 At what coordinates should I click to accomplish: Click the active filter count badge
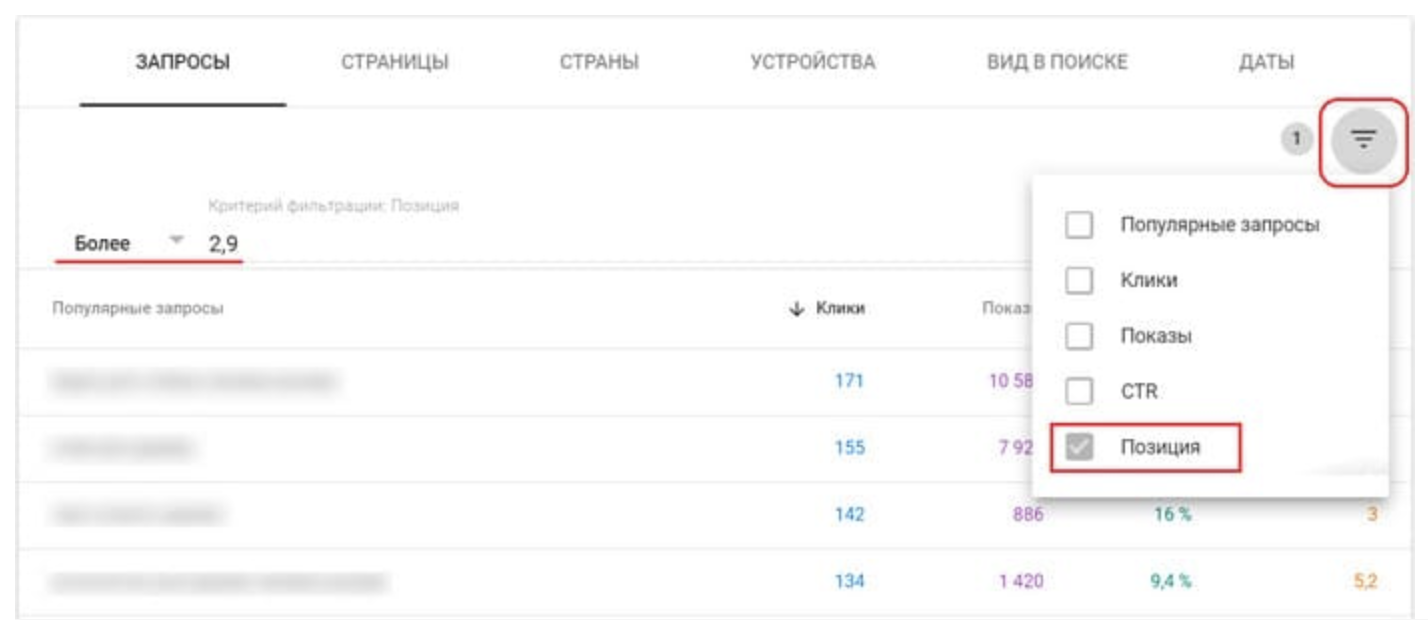point(1297,140)
